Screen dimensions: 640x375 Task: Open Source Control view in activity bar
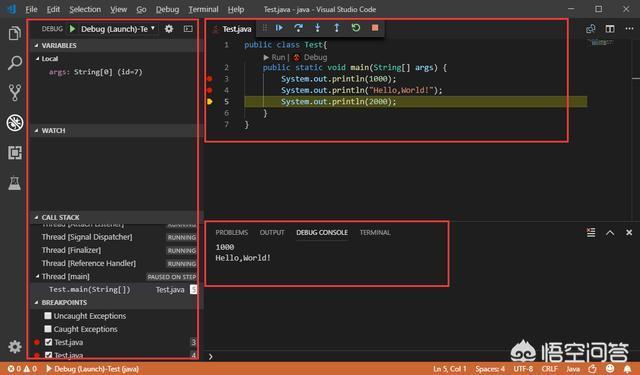[15, 93]
